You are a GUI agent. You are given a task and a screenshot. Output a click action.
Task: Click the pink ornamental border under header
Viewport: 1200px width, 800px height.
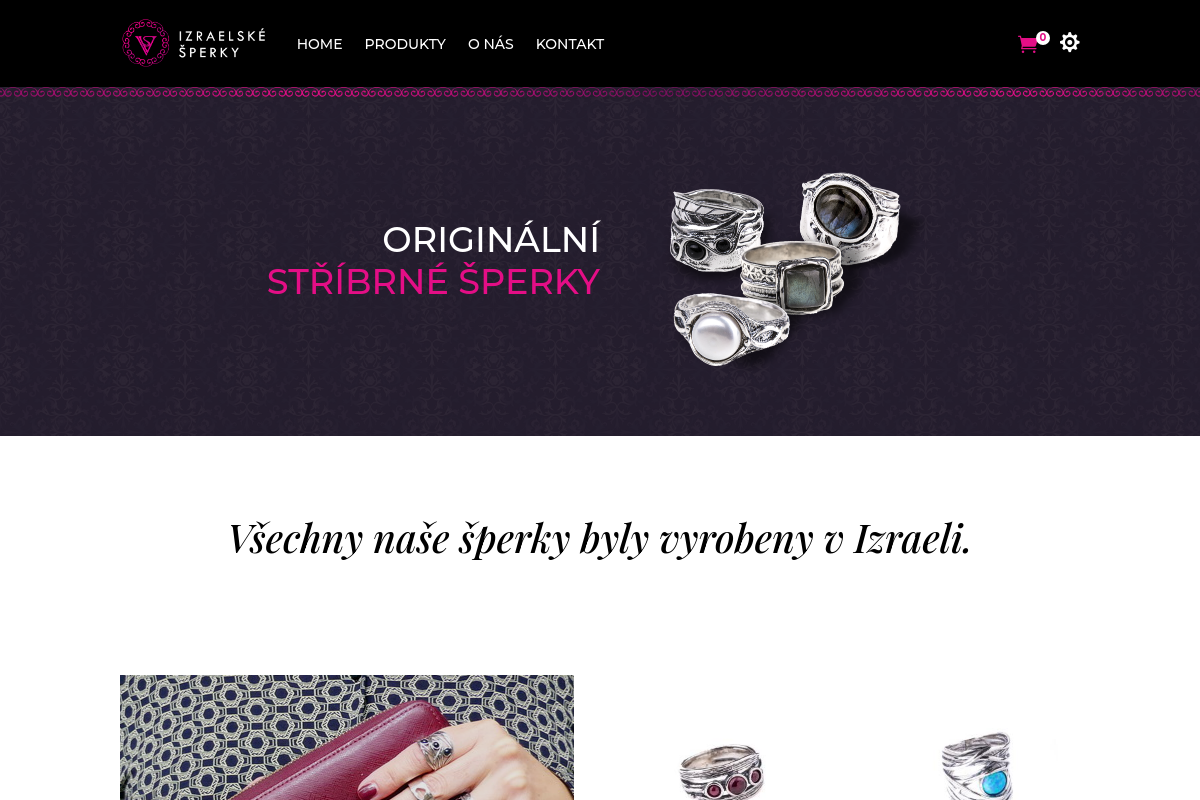pyautogui.click(x=600, y=93)
